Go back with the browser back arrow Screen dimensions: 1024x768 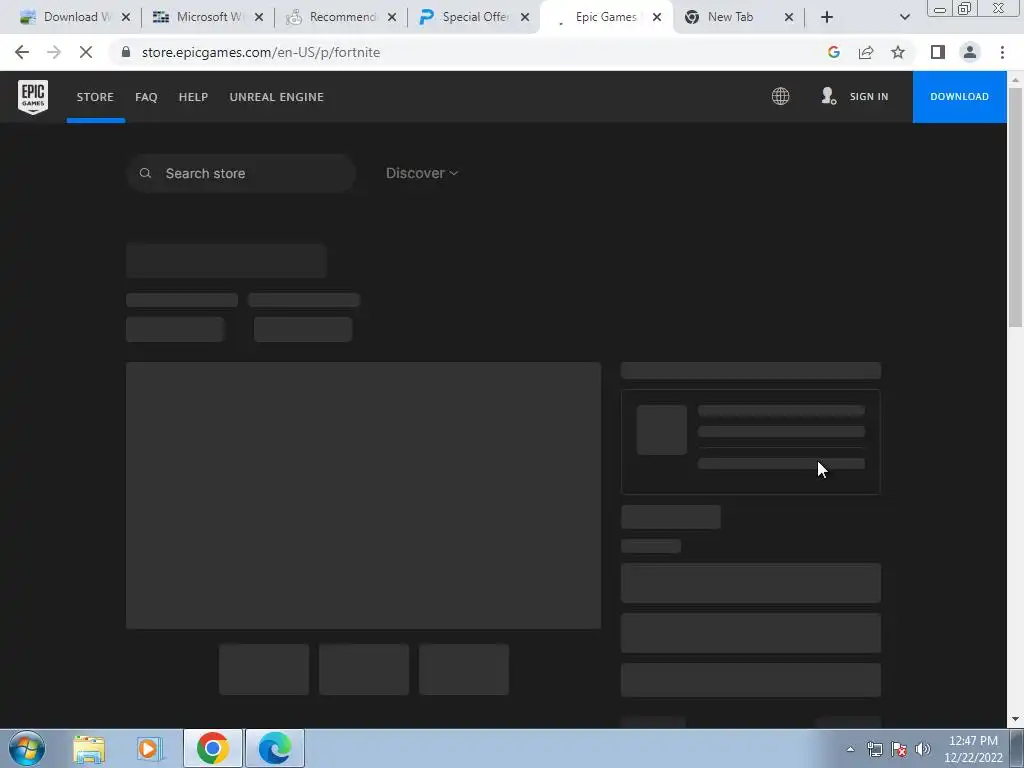coord(22,52)
